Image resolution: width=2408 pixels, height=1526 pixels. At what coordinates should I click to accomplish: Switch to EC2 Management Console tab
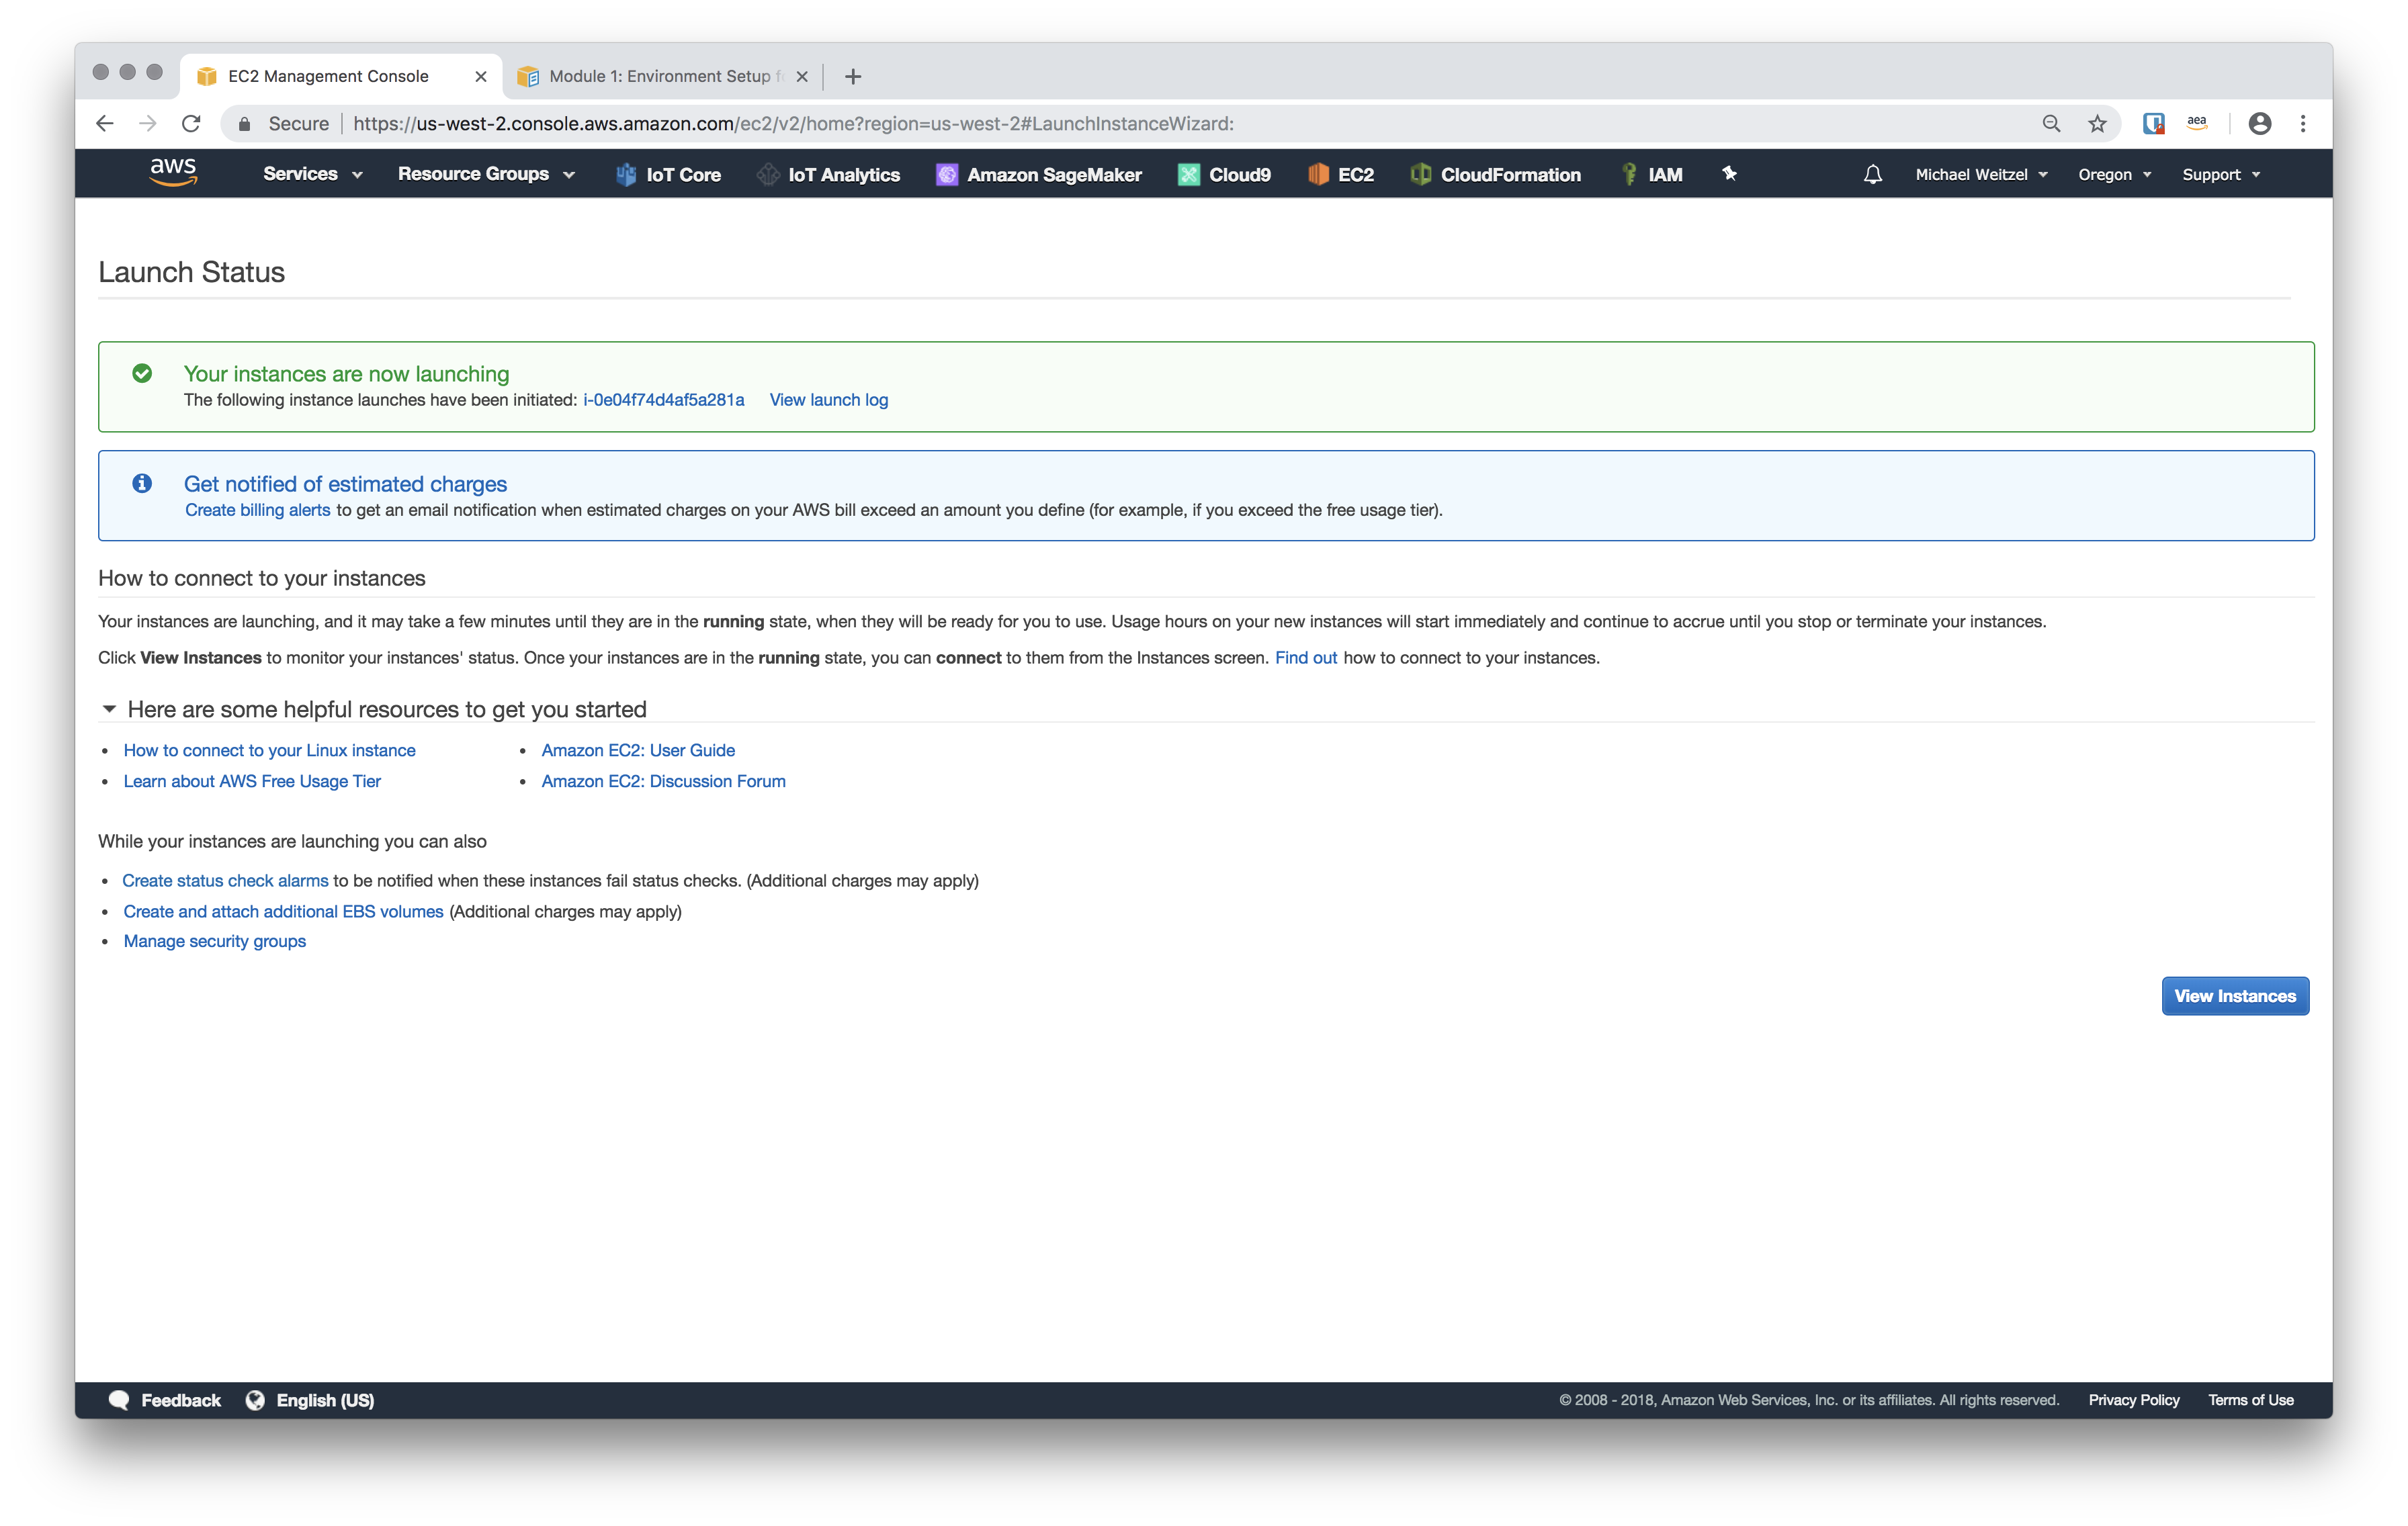pos(340,76)
